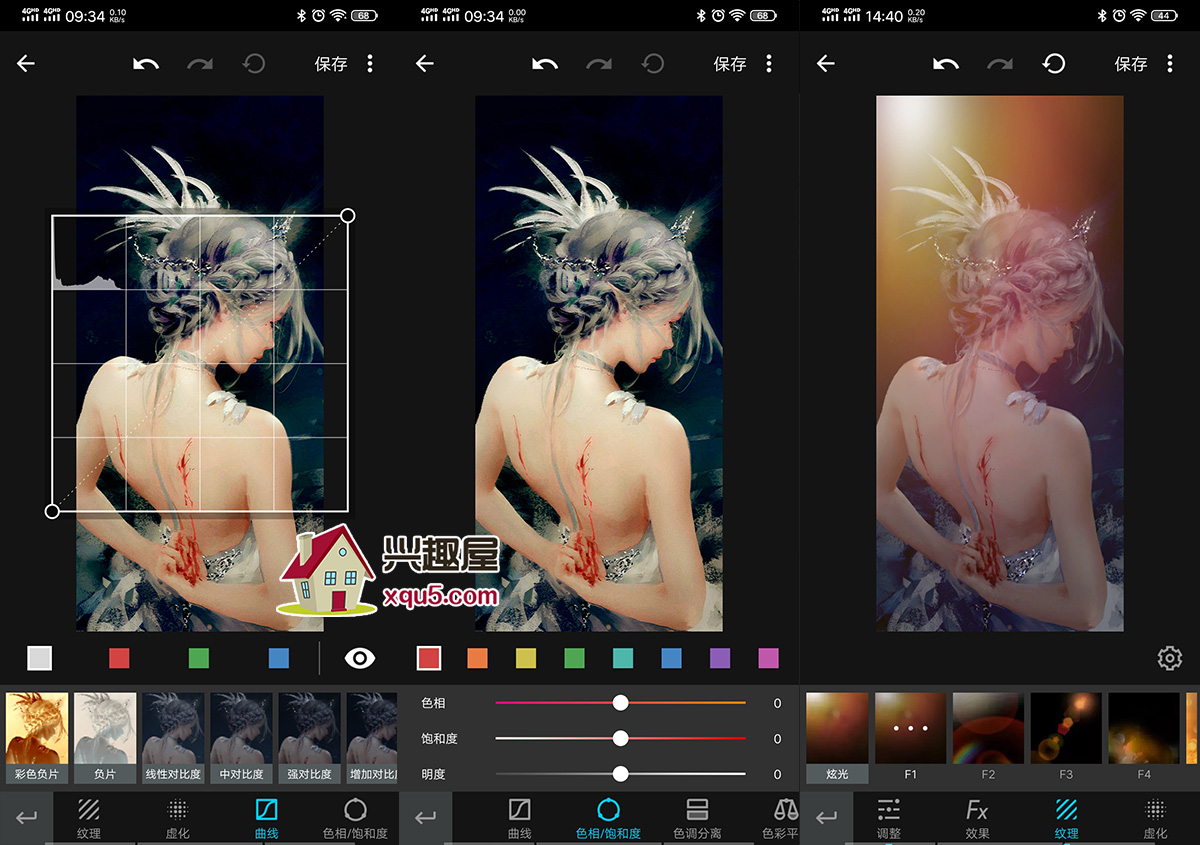Screen dimensions: 1200x845
Task: Toggle the eye preview icon on the curves screen
Action: point(360,657)
